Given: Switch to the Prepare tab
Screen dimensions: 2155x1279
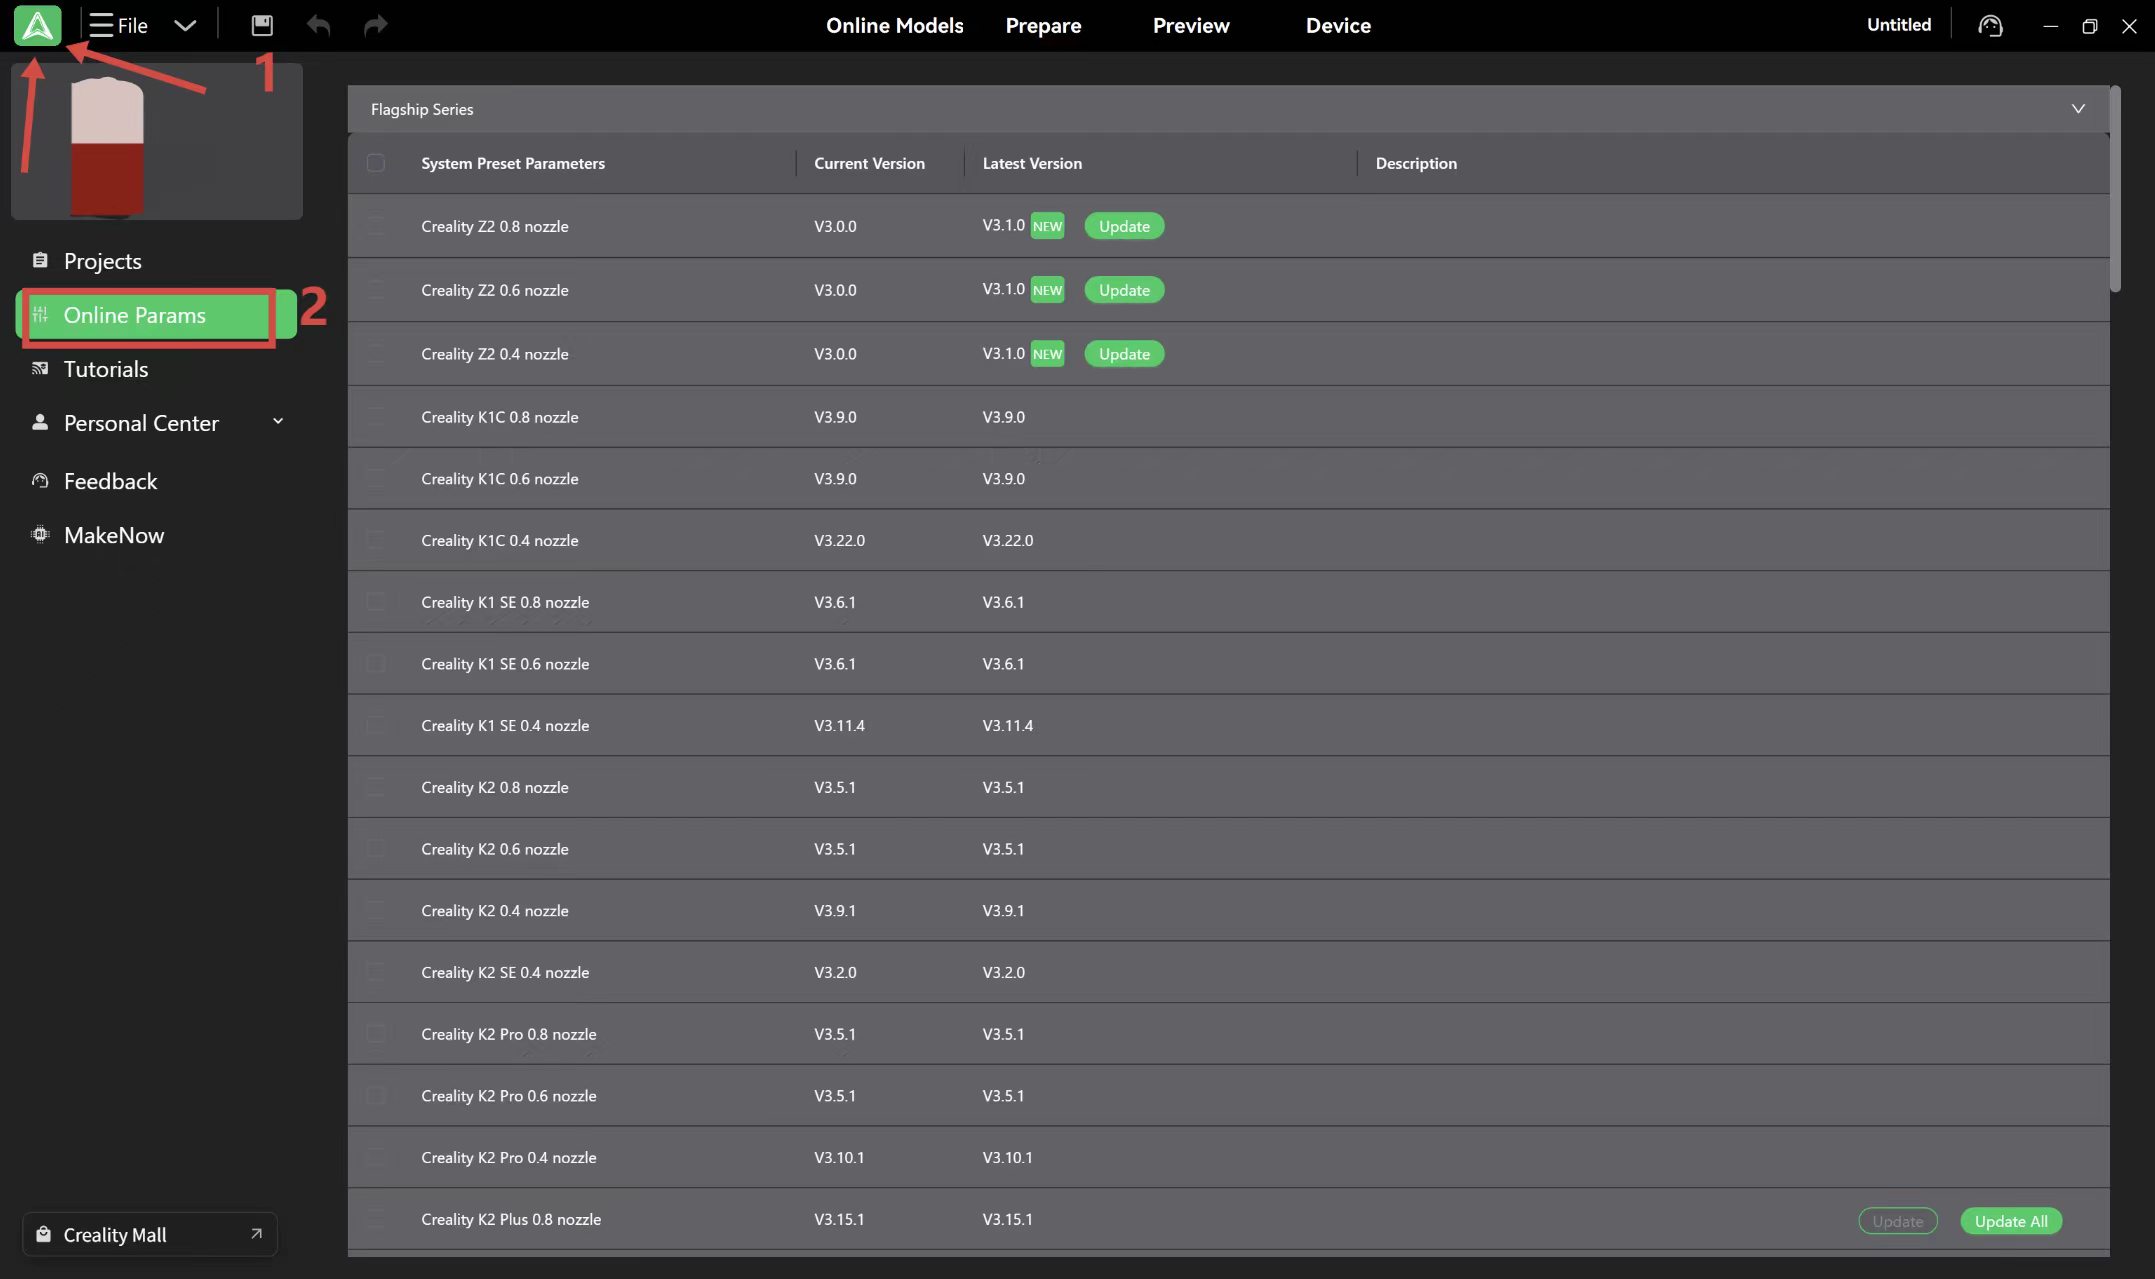Looking at the screenshot, I should click(1043, 25).
